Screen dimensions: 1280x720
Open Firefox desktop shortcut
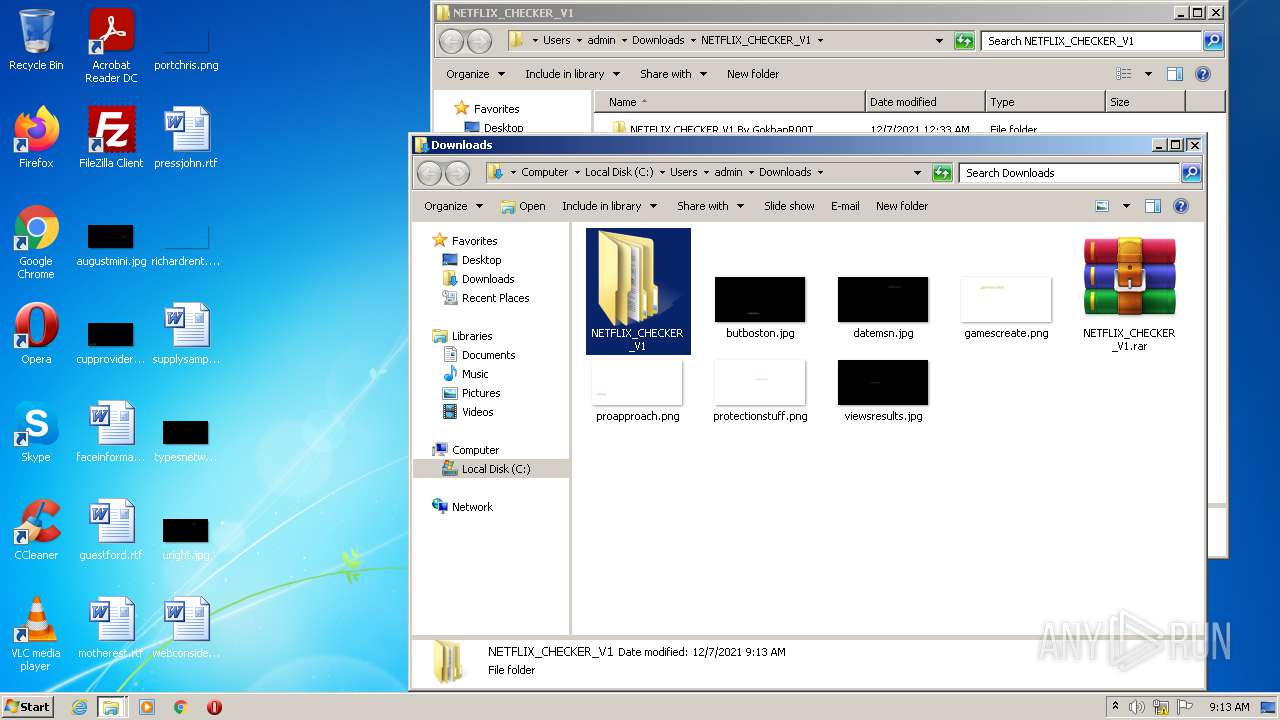click(x=36, y=137)
